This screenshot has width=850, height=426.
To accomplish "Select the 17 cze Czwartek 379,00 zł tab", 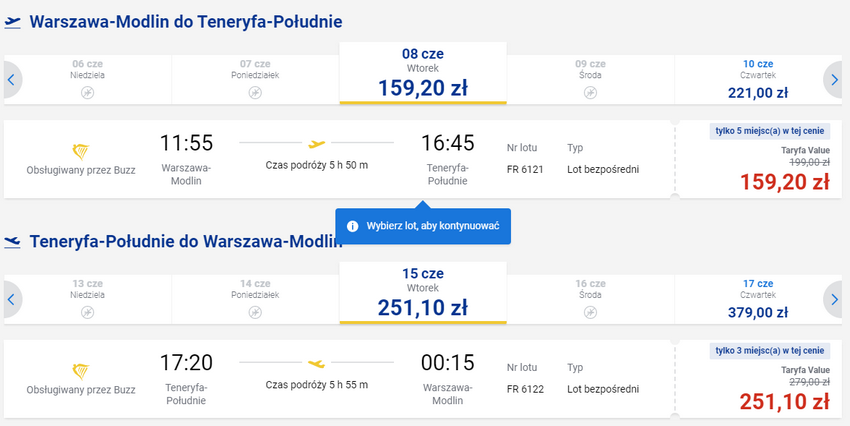I will 758,300.
